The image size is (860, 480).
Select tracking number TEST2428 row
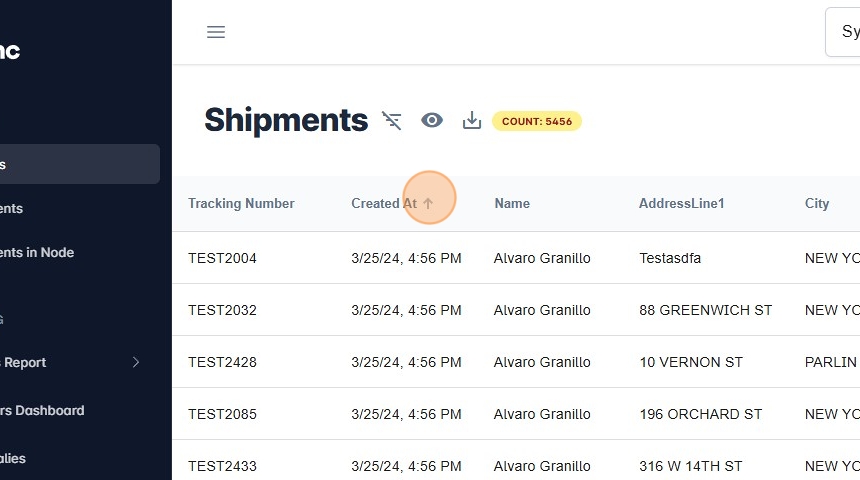222,362
